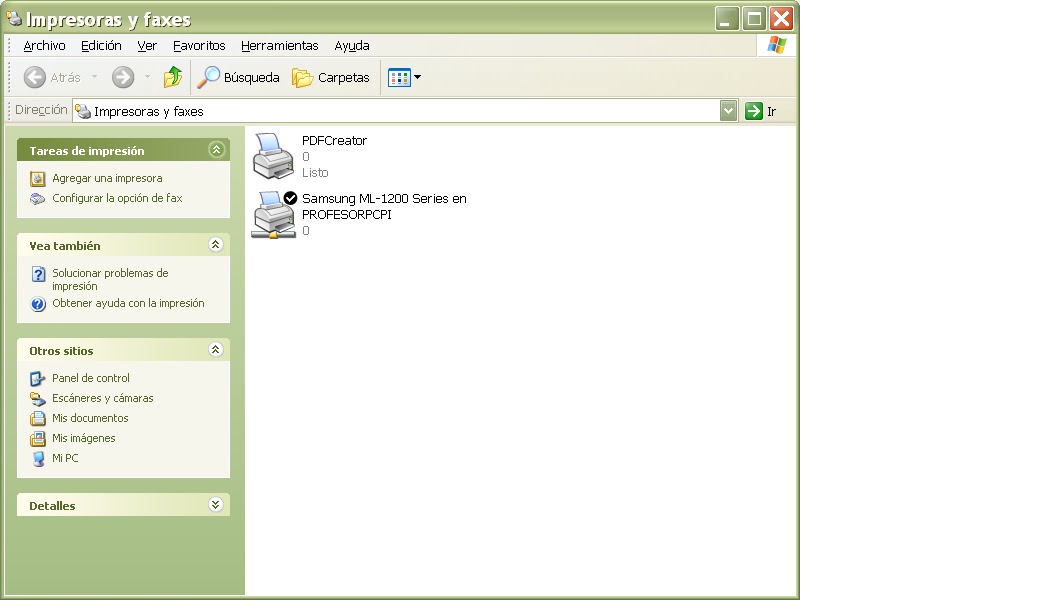Click the troubleshoot question mark icon

click(x=39, y=274)
